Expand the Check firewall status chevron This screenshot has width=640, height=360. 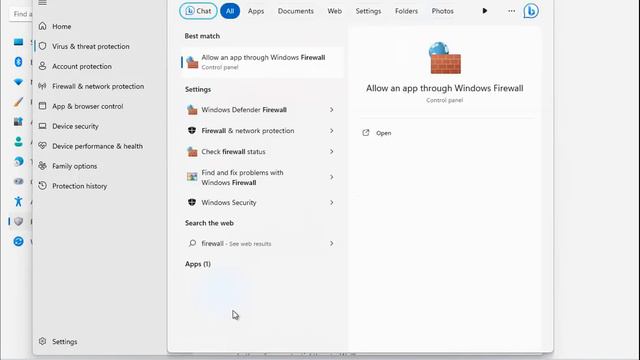(331, 151)
